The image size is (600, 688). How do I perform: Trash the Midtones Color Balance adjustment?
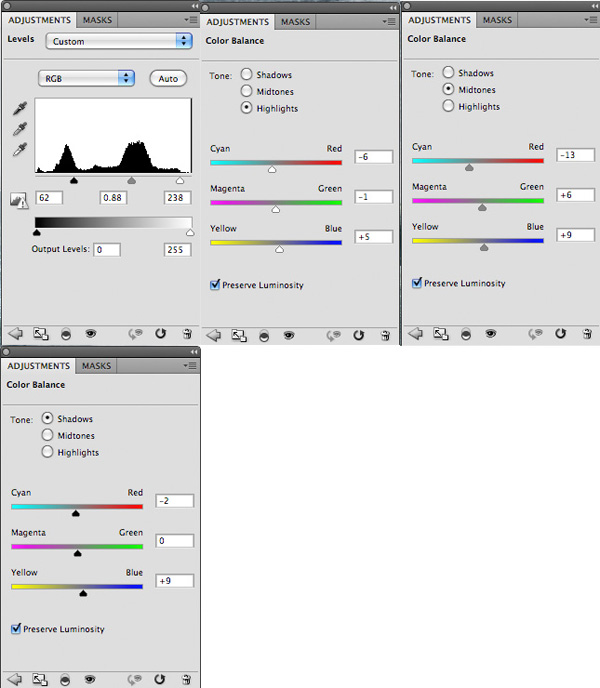[587, 334]
